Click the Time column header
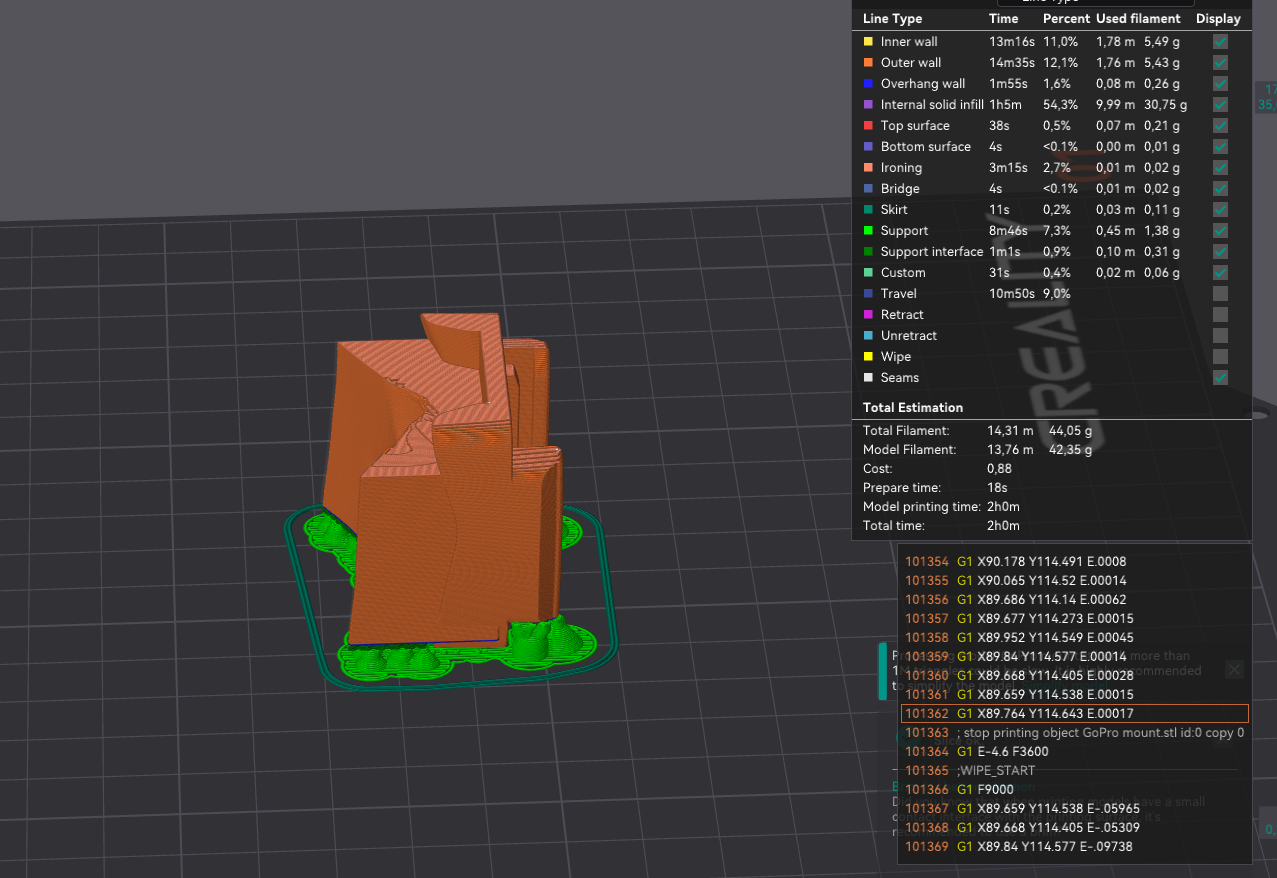Screen dimensions: 1277x878 pyautogui.click(x=1003, y=19)
